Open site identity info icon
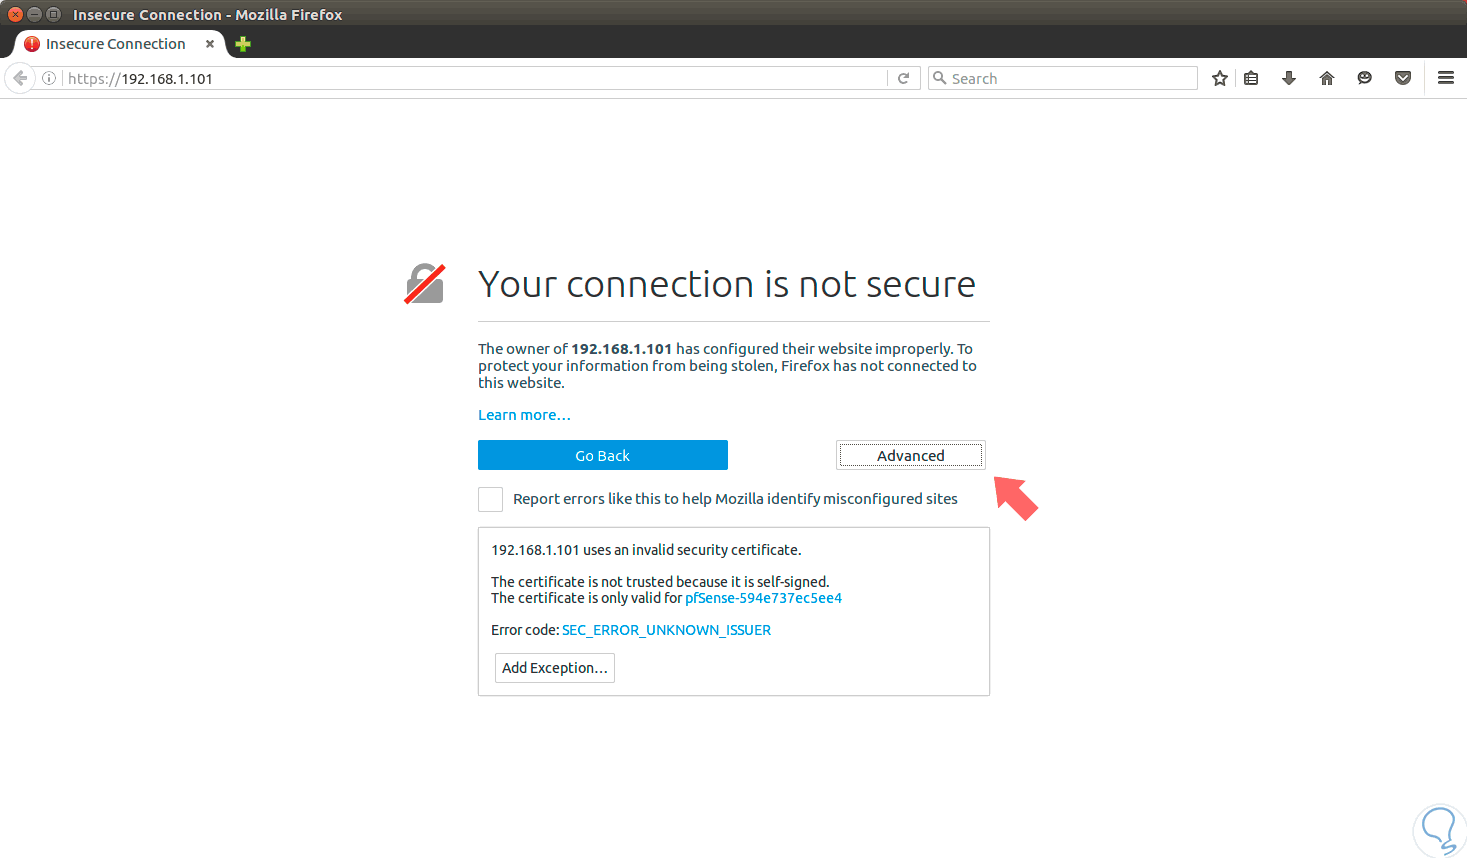 click(49, 78)
